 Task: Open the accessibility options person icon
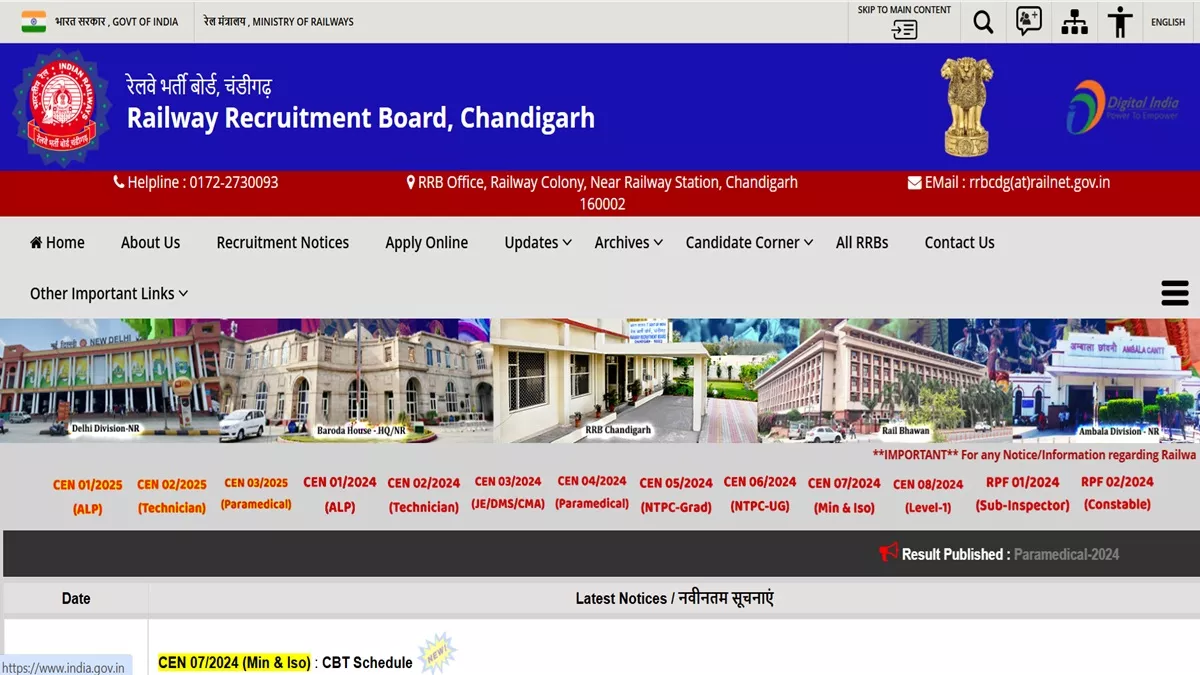[x=1121, y=22]
